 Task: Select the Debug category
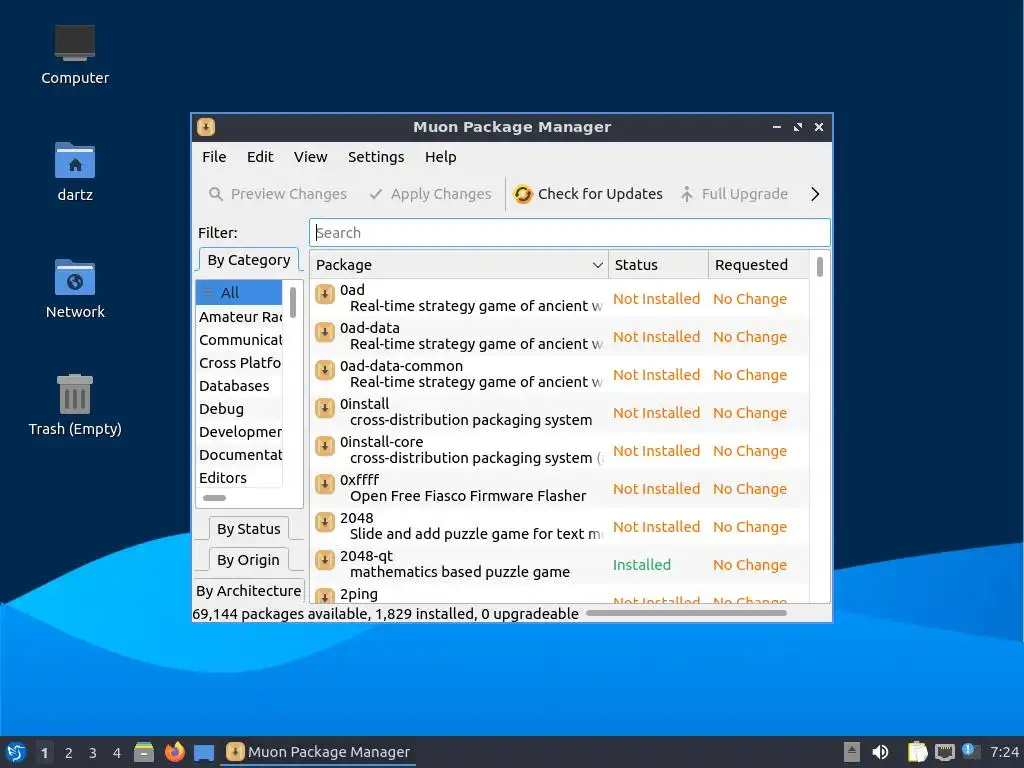239,409
